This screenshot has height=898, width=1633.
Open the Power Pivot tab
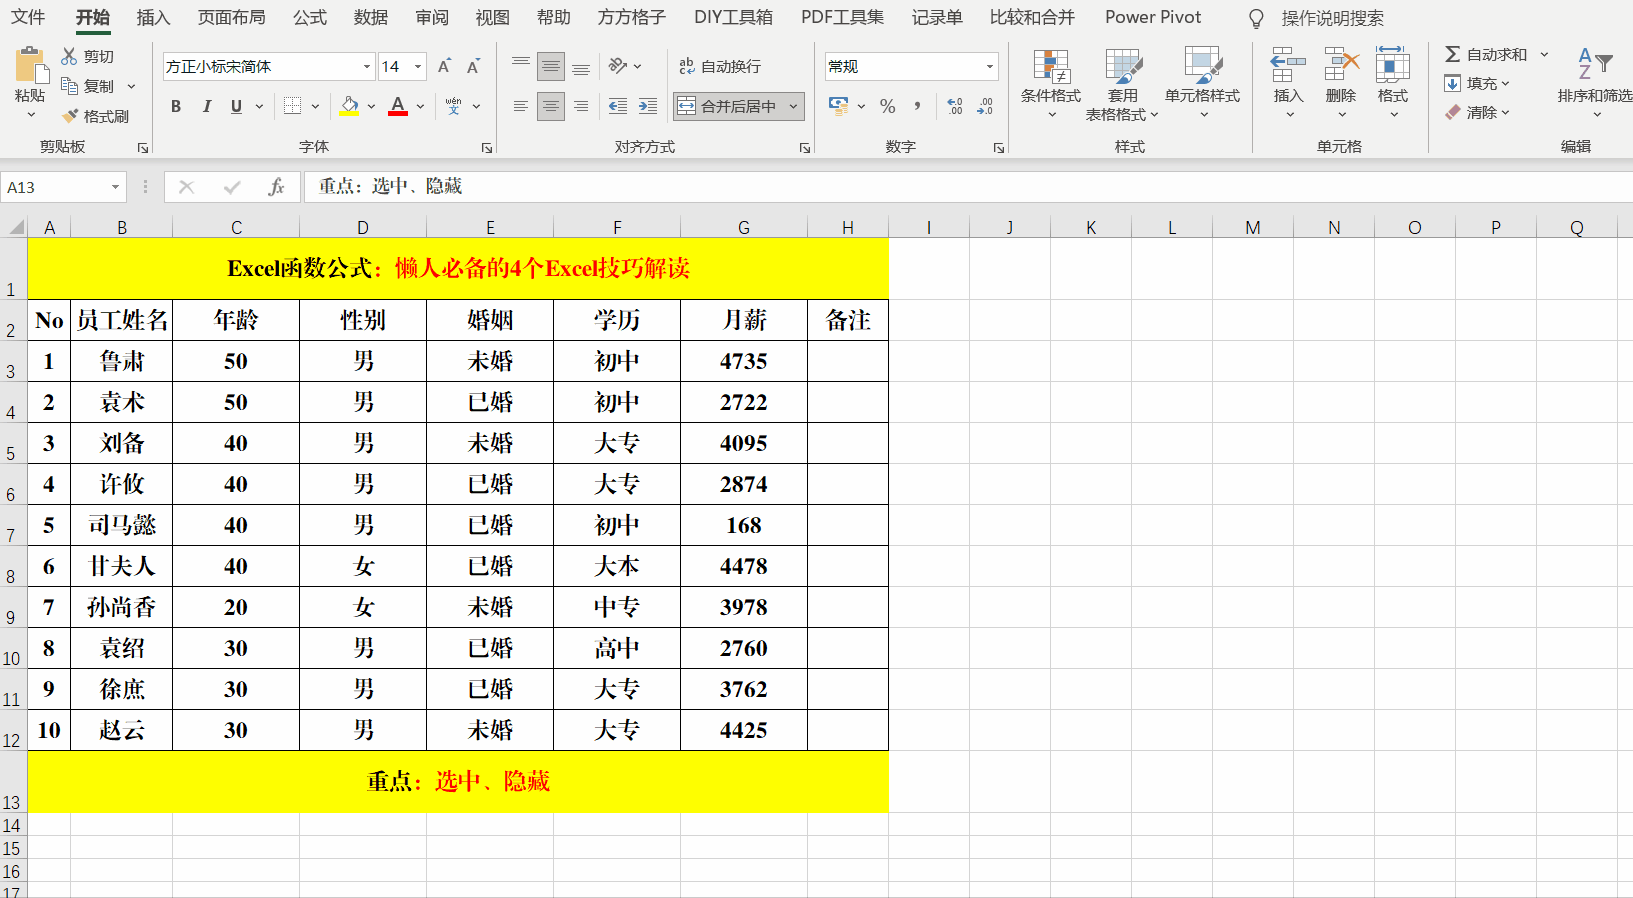pyautogui.click(x=1153, y=17)
